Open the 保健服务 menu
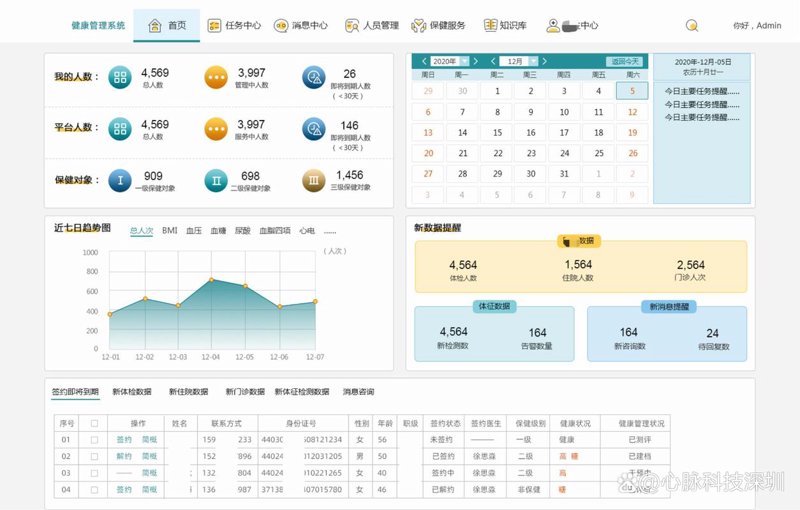Screen dimensions: 800x510 point(439,26)
